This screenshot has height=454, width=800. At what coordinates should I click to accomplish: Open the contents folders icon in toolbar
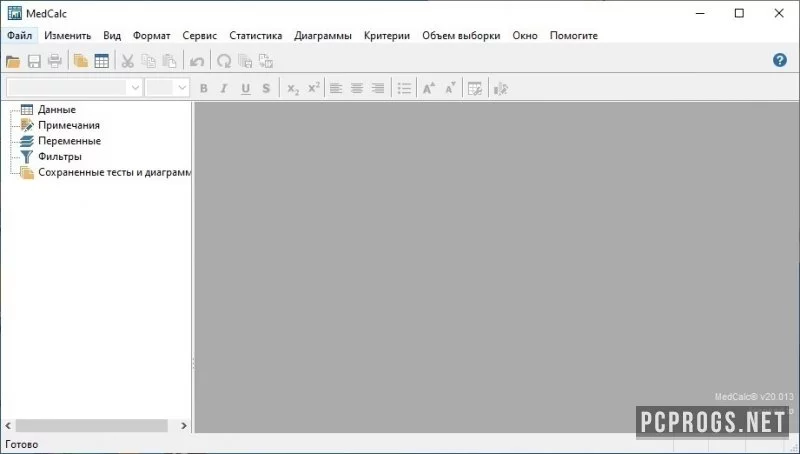(x=81, y=62)
